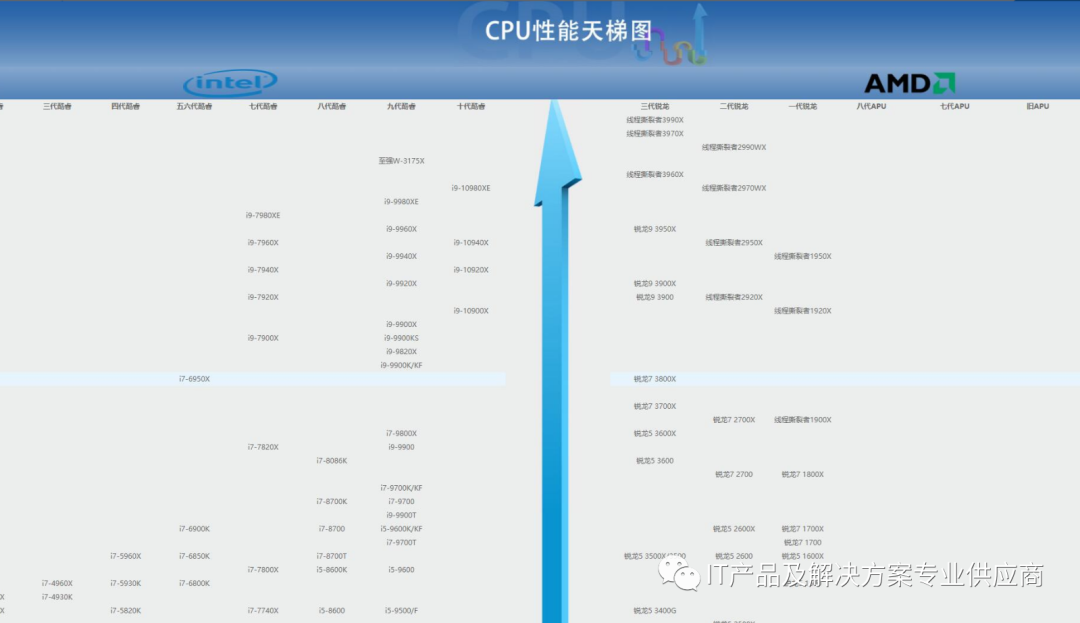1080x623 pixels.
Task: Click the 锐龙7 3800X entry
Action: [x=655, y=379]
